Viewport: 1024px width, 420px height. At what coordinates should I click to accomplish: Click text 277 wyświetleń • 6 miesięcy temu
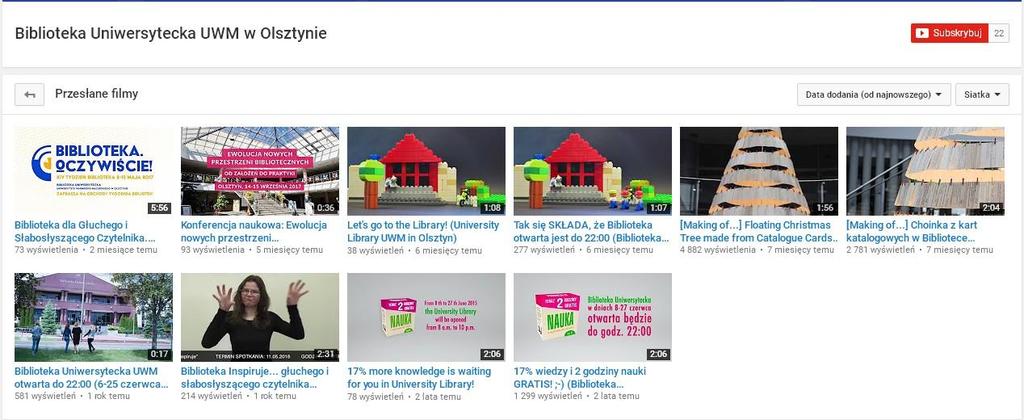(x=583, y=250)
